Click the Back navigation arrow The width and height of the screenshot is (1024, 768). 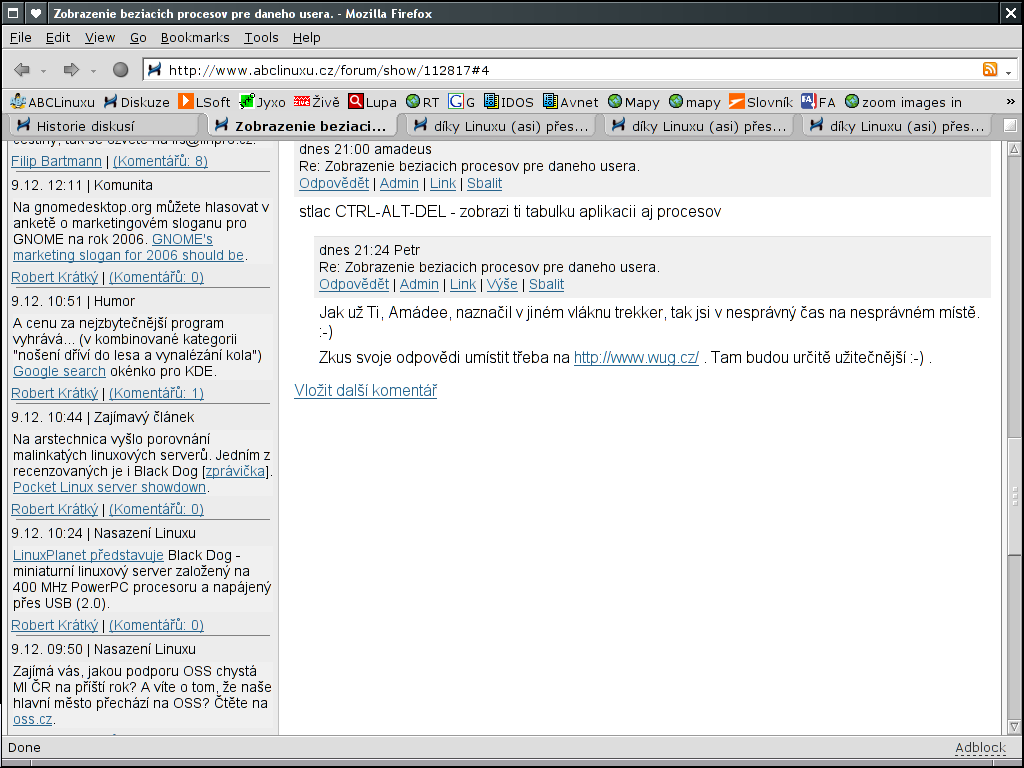tap(22, 70)
